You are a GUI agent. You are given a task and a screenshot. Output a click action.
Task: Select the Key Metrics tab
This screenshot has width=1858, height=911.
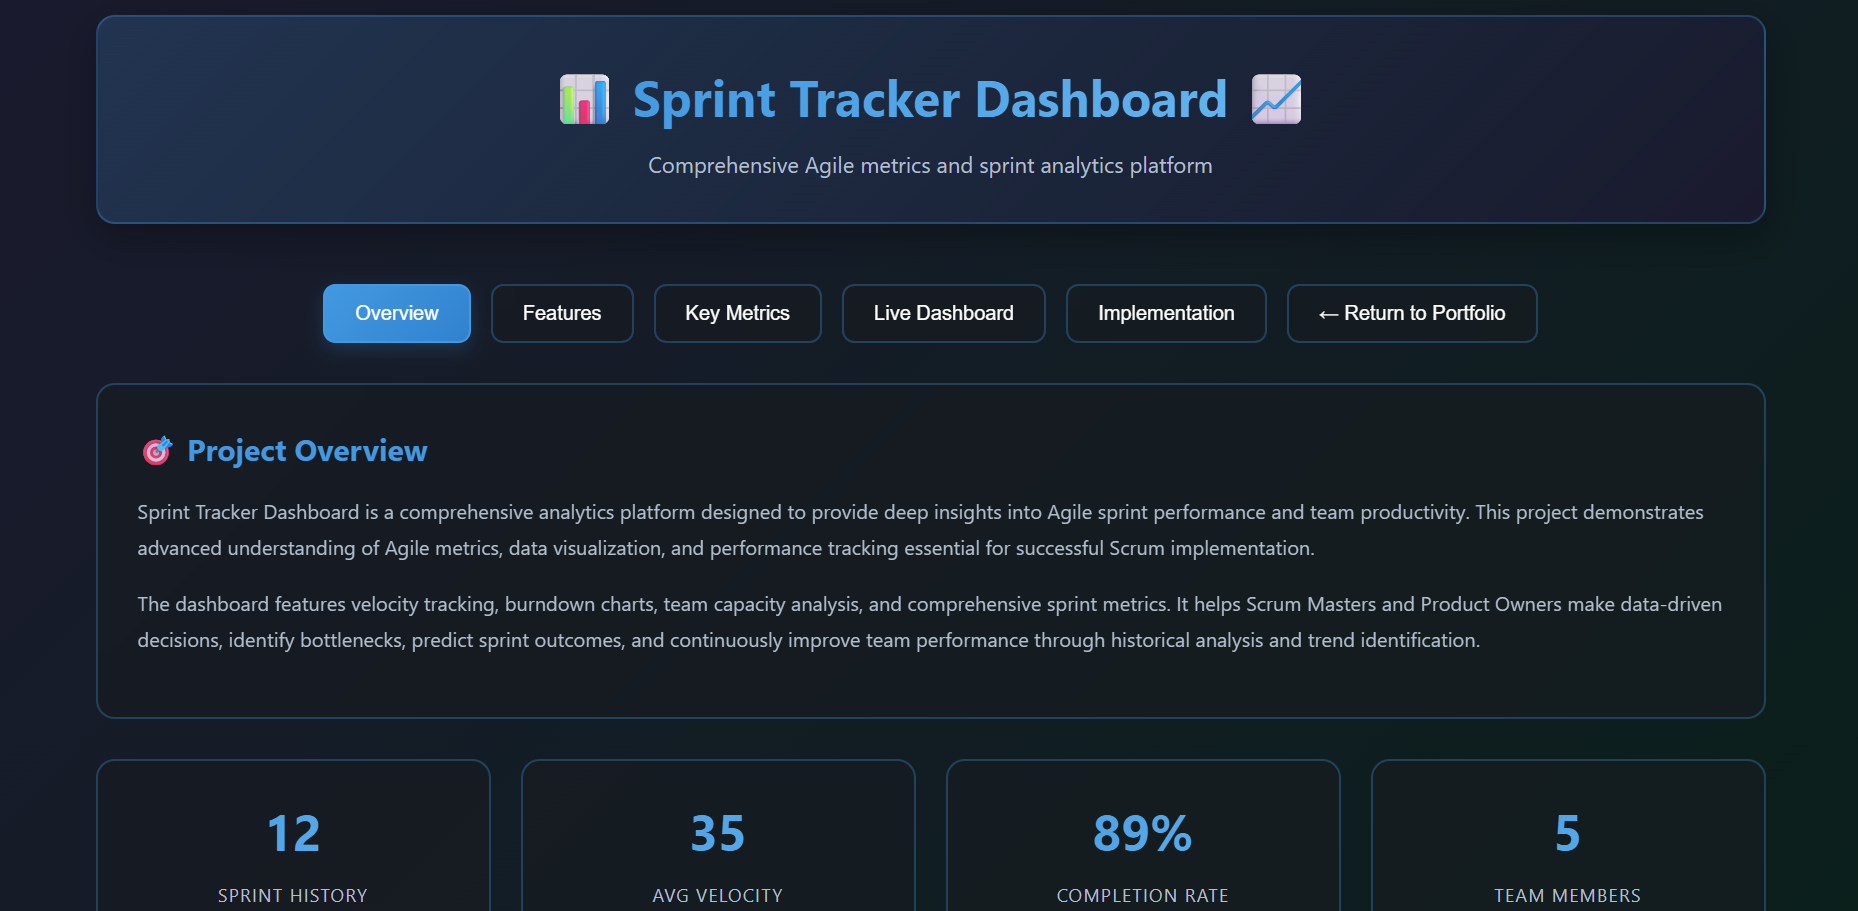pyautogui.click(x=737, y=313)
